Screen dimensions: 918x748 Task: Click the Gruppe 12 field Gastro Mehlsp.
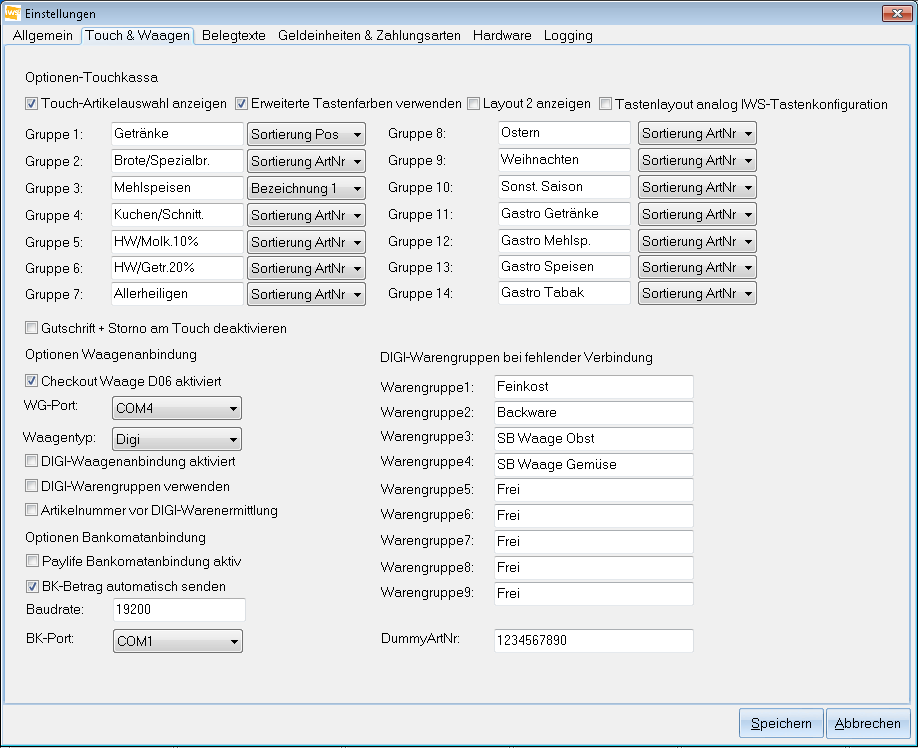coord(564,240)
